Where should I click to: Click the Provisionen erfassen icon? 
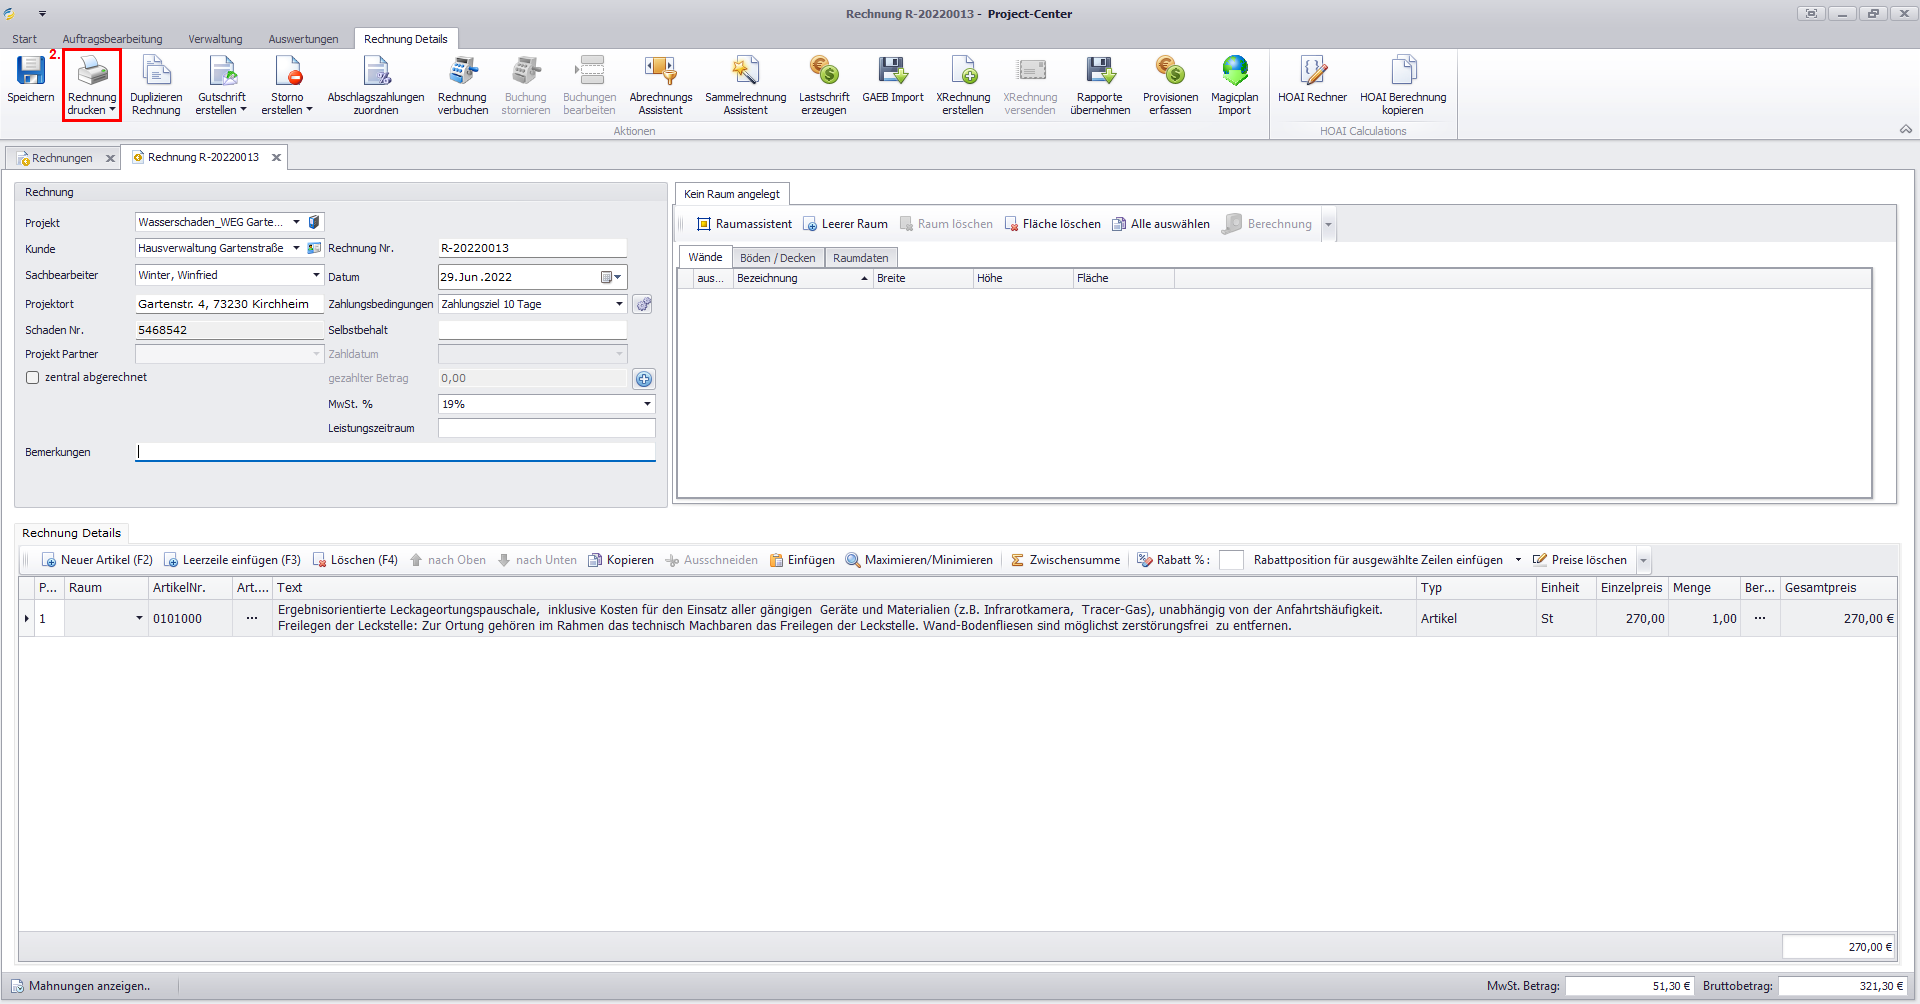pos(1170,72)
